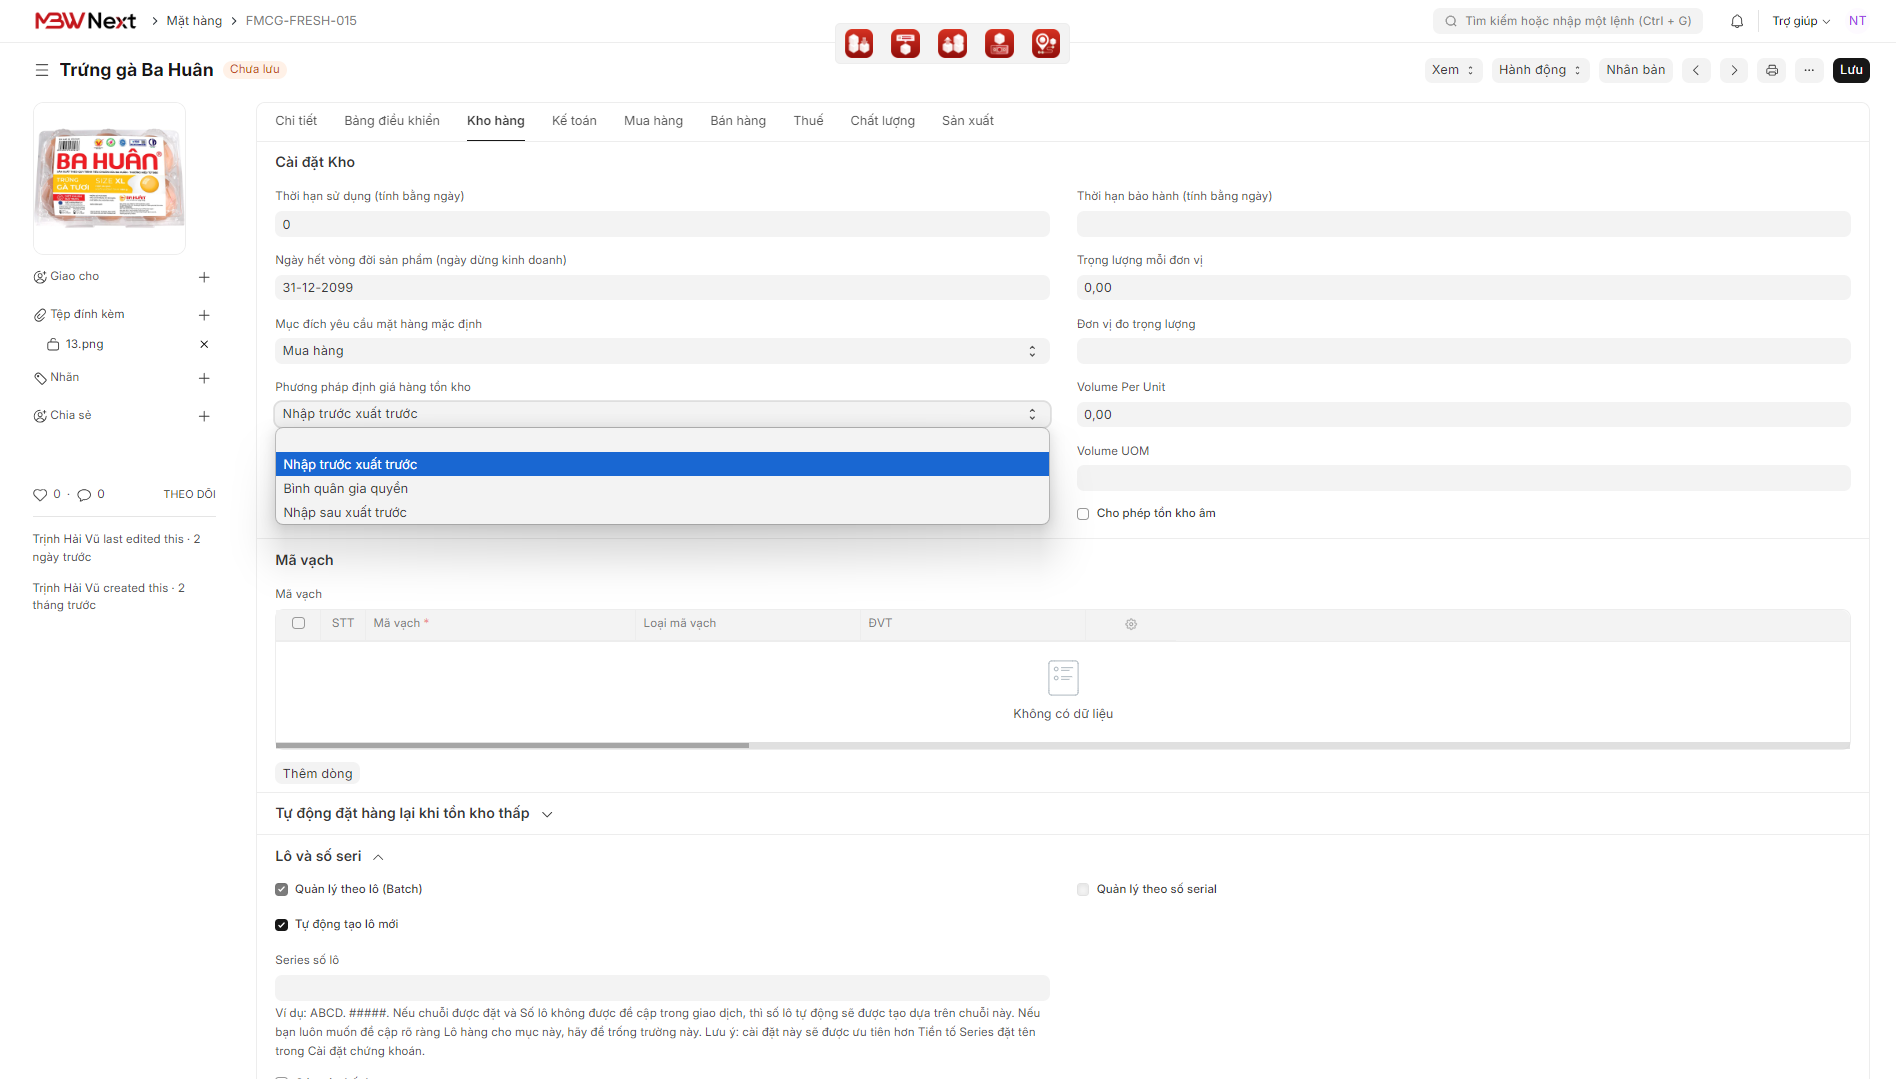Go to the previous record arrow

(1696, 70)
